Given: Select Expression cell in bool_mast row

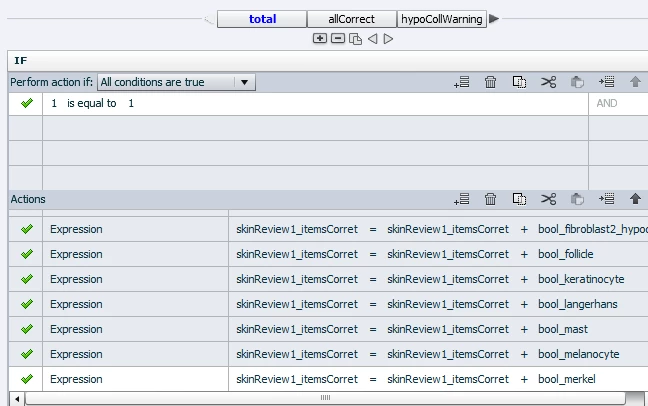Looking at the screenshot, I should (x=136, y=329).
